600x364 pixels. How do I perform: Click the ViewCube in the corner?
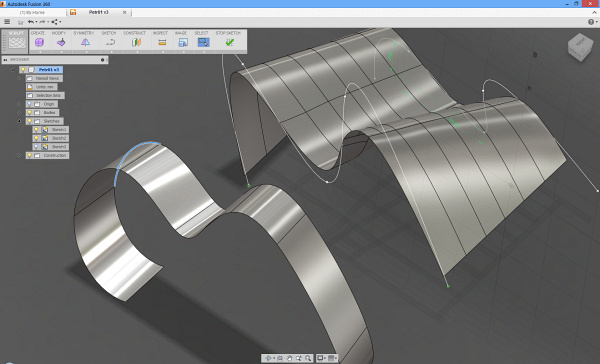(x=580, y=47)
